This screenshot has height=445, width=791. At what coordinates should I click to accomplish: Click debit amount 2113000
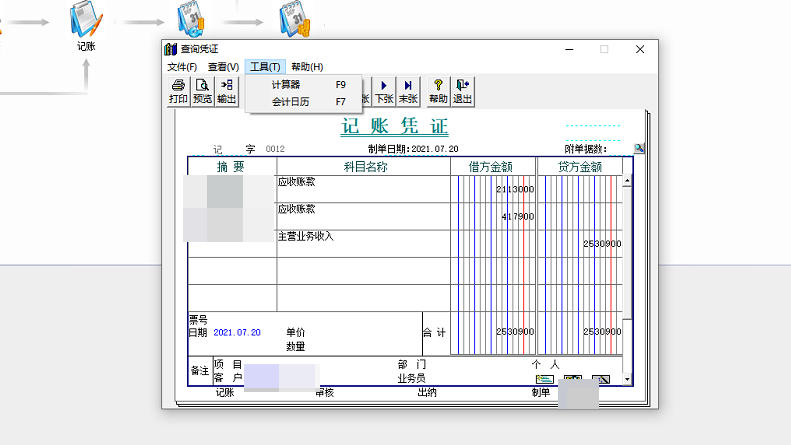(x=515, y=189)
